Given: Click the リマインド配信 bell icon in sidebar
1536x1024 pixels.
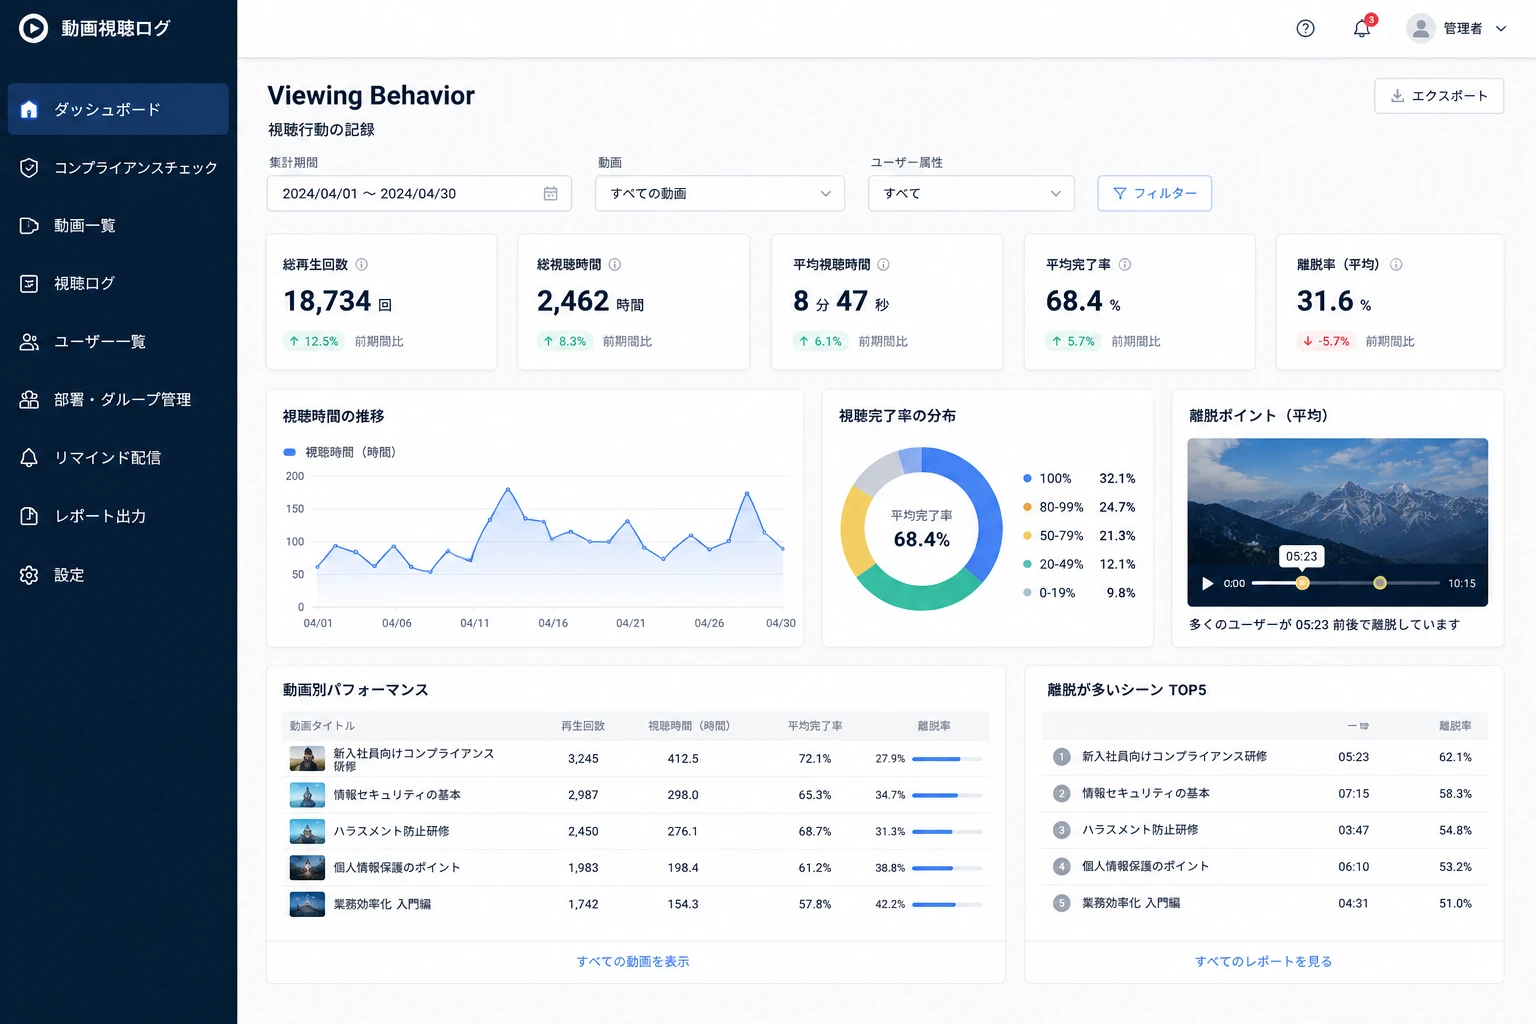Looking at the screenshot, I should tap(29, 457).
